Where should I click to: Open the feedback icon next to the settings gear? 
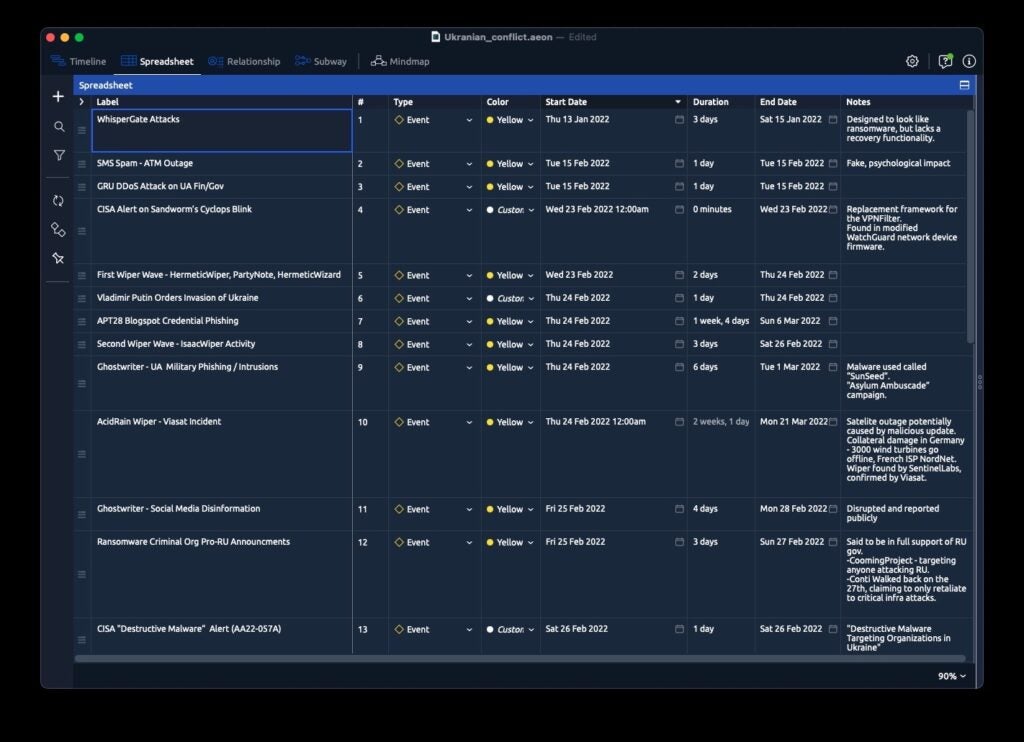[x=944, y=61]
